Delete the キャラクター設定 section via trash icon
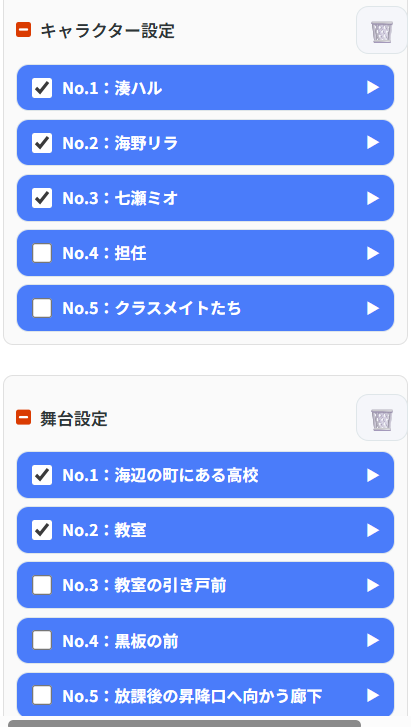This screenshot has height=727, width=411. click(381, 31)
